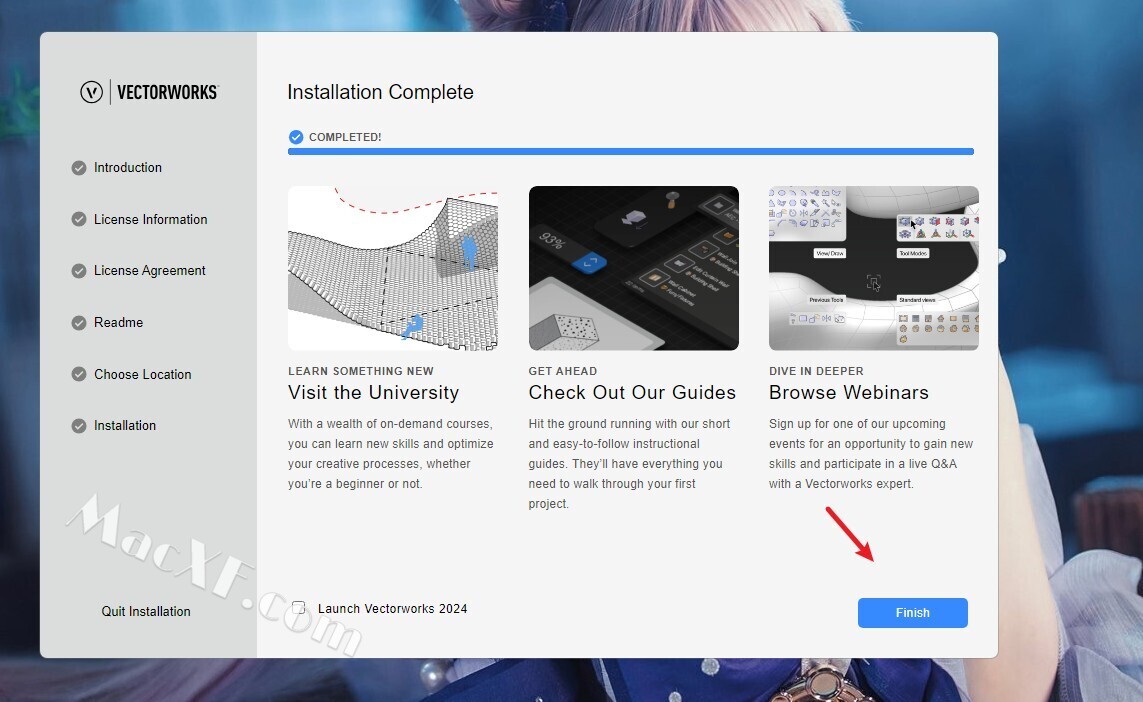Select the Introduction step label
Screen dimensions: 1143x702
128,168
